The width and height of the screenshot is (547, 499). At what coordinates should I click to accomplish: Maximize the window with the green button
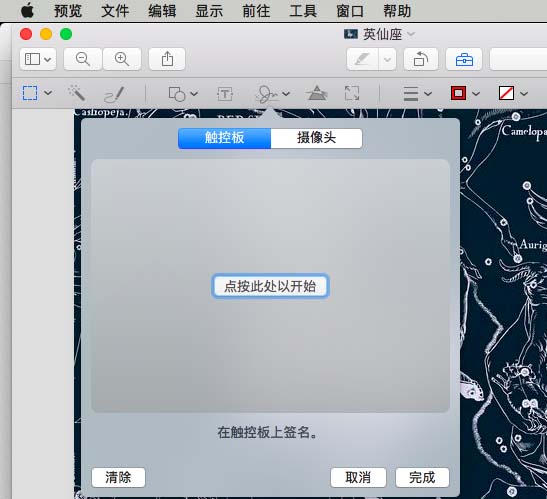point(66,34)
